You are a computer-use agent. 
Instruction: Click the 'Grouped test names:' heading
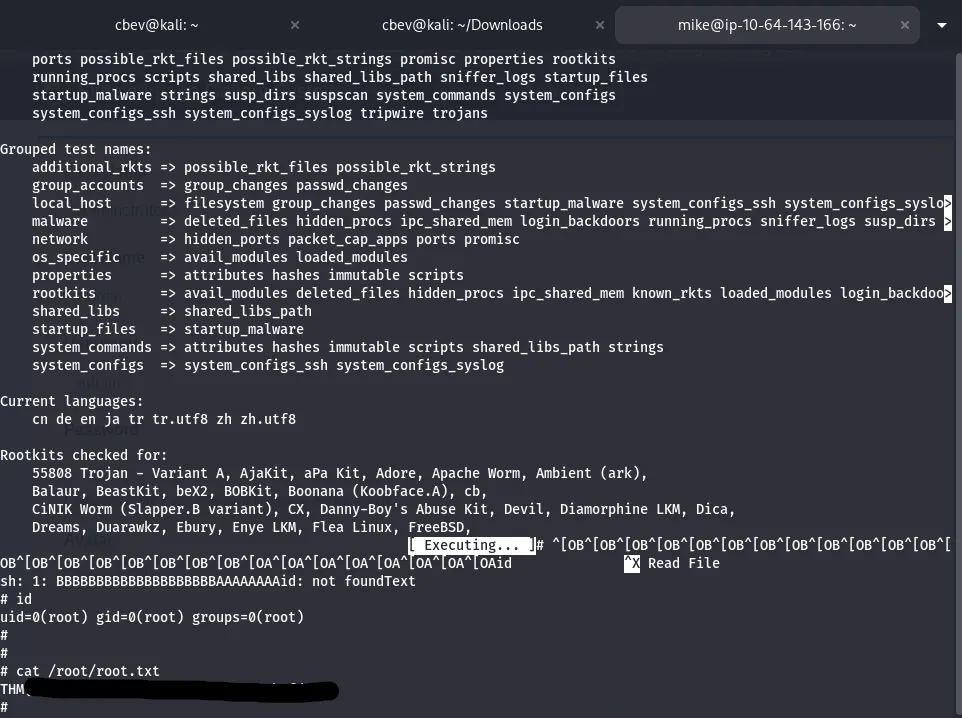point(76,150)
